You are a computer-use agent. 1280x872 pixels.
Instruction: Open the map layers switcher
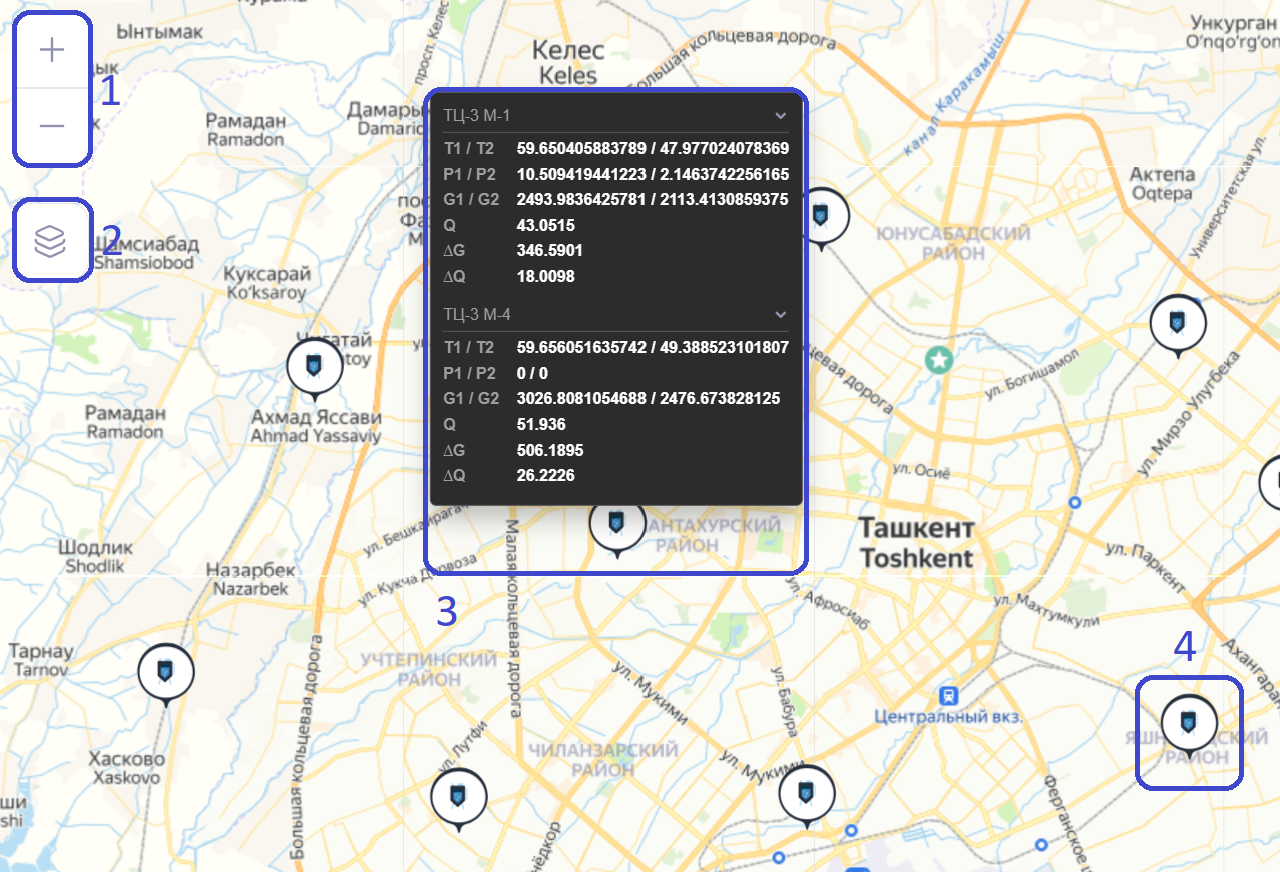pyautogui.click(x=51, y=241)
